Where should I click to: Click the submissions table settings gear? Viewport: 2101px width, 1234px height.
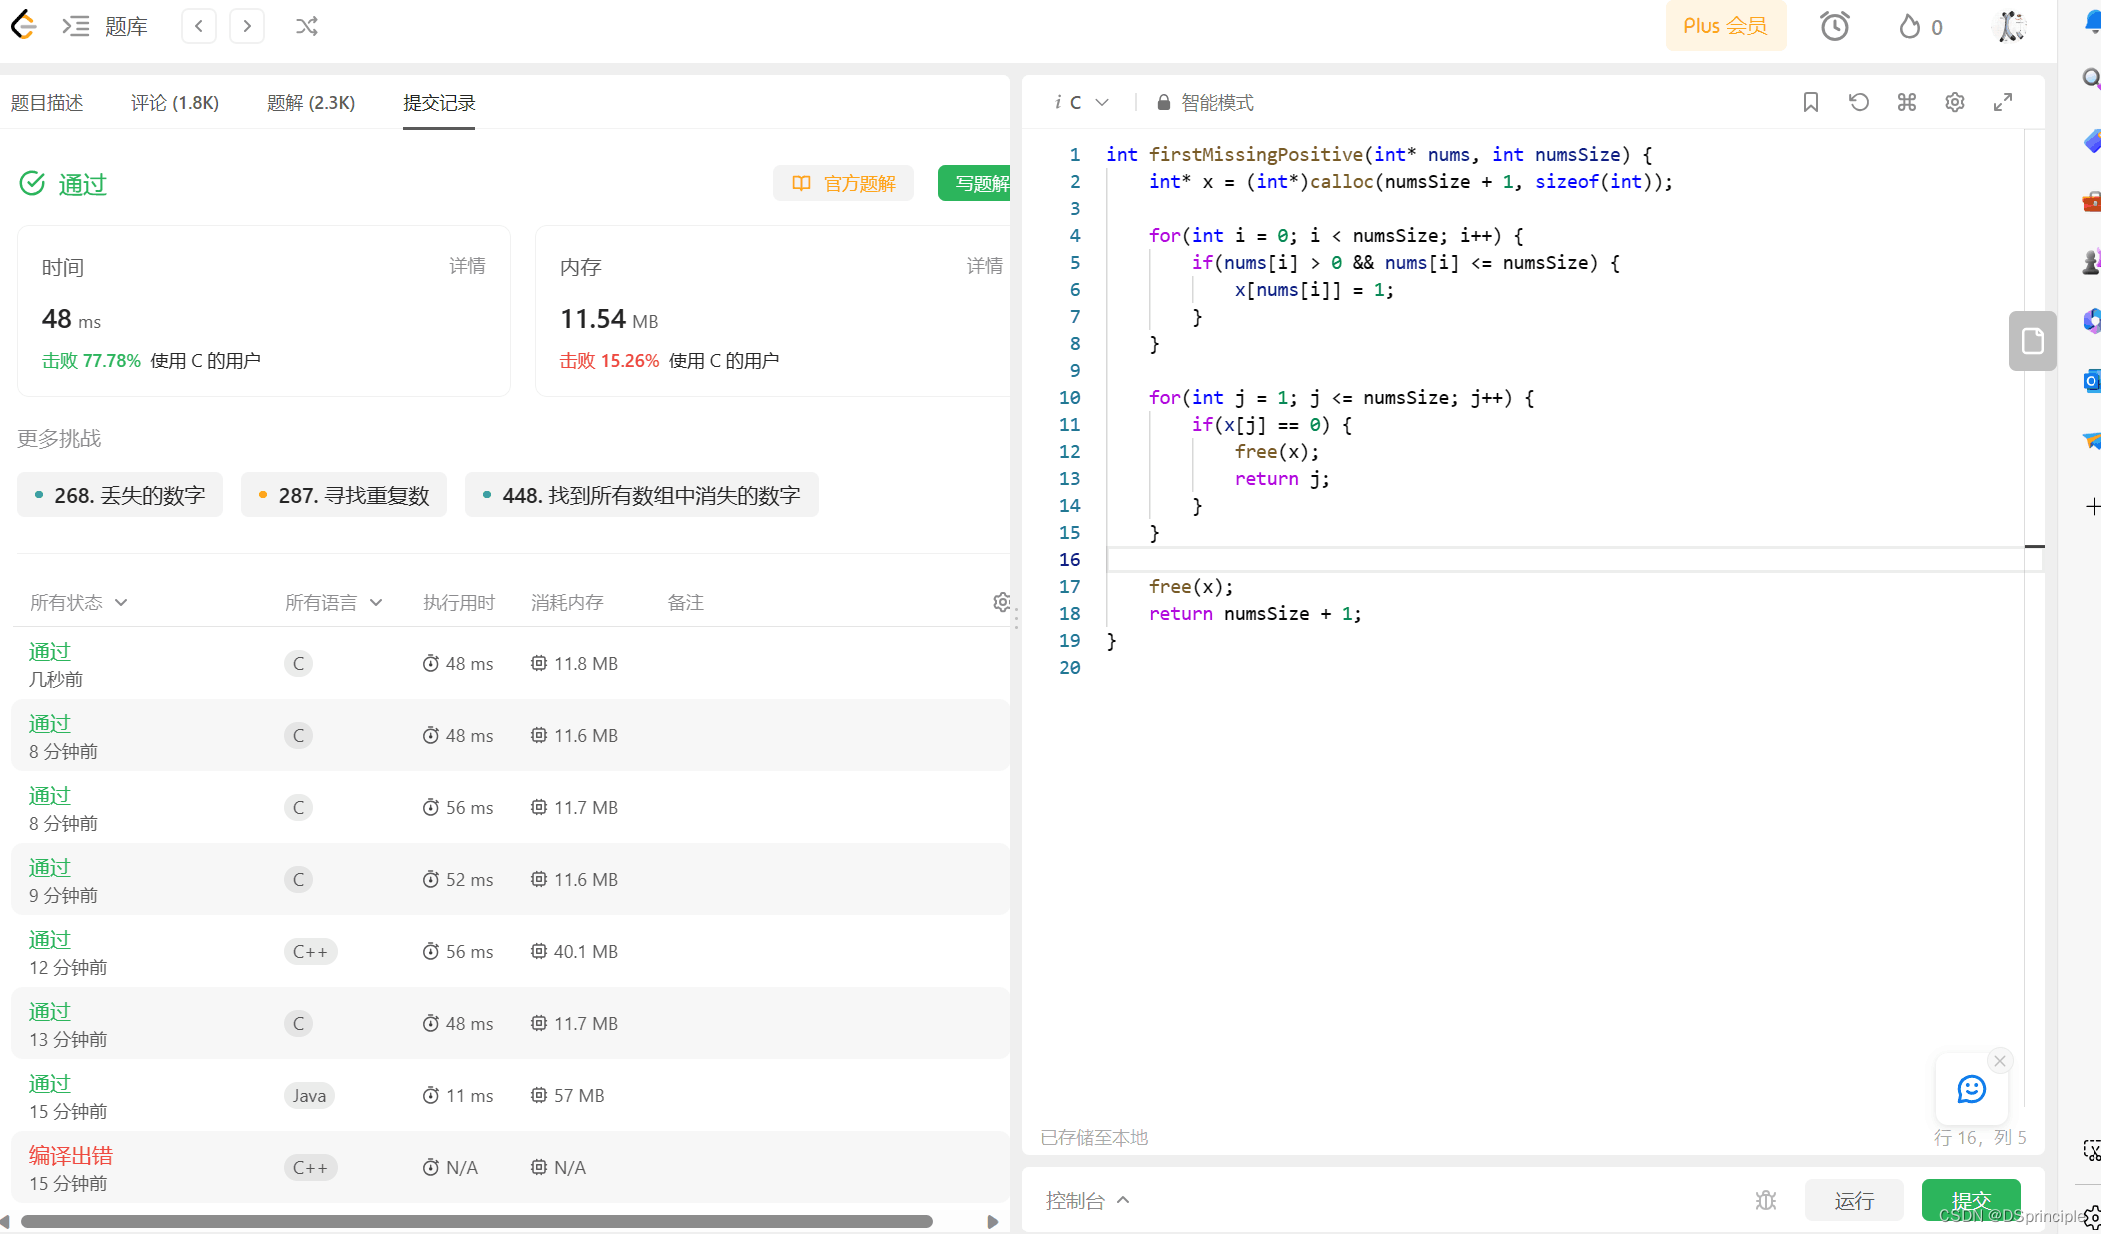tap(1001, 602)
